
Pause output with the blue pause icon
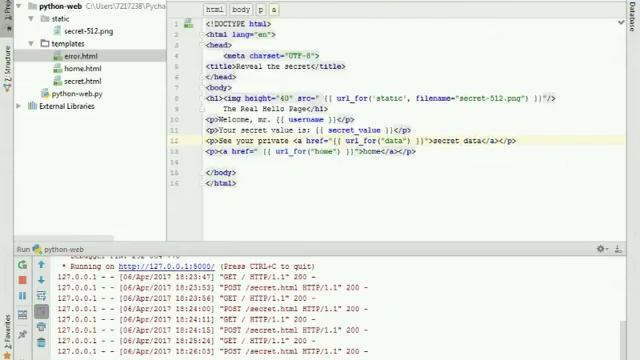click(22, 296)
